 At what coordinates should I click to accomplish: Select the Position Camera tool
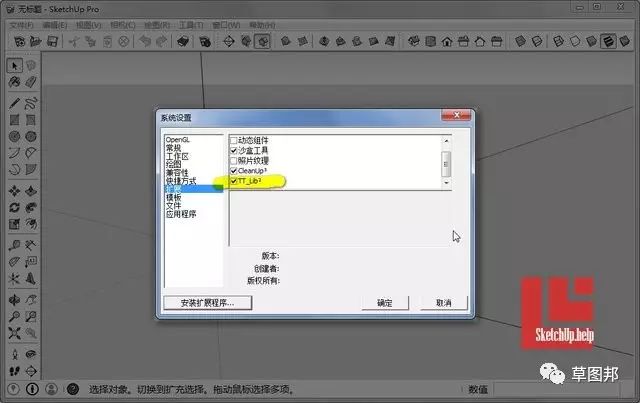coord(15,354)
